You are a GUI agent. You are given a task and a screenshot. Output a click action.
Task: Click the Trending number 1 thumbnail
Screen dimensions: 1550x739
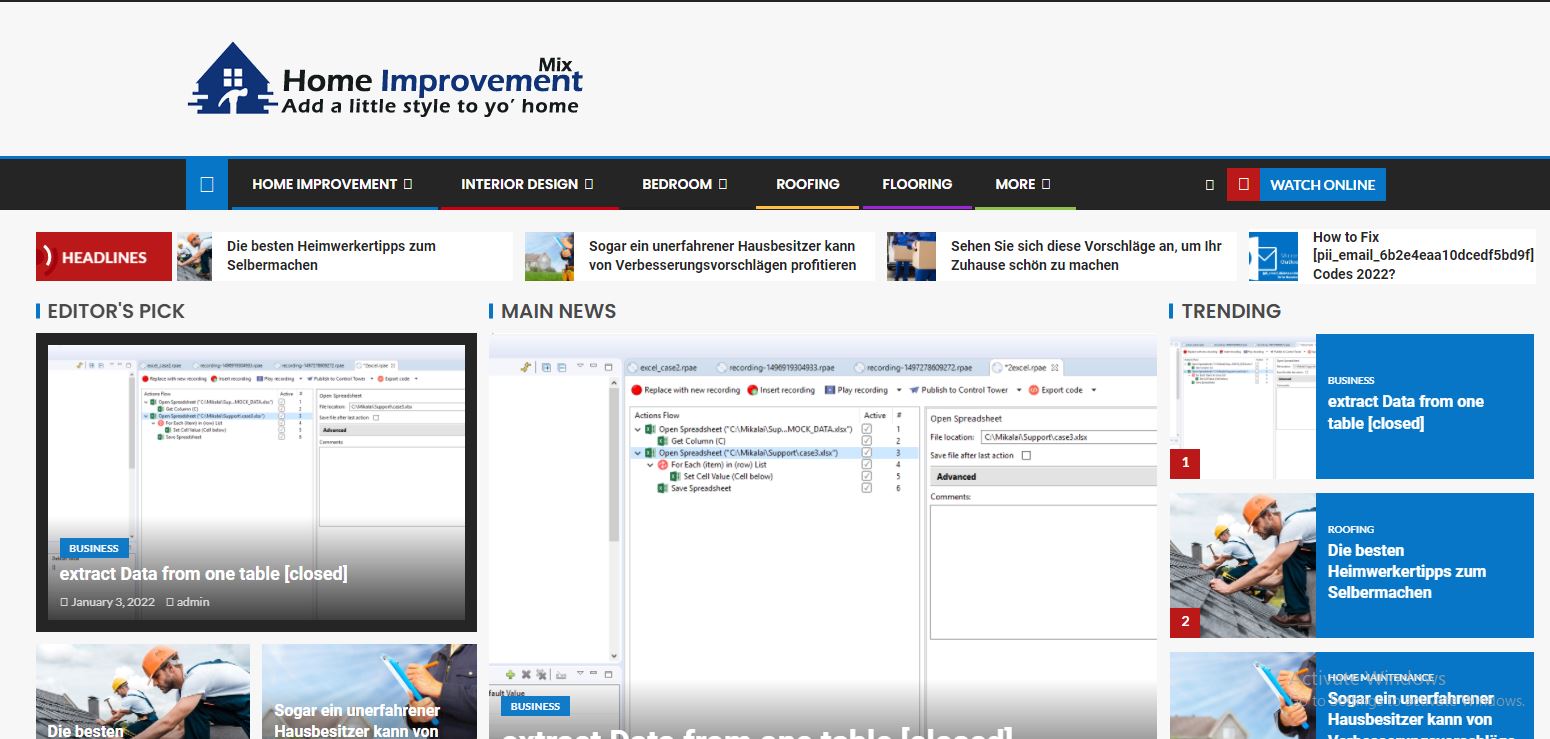[x=1243, y=406]
